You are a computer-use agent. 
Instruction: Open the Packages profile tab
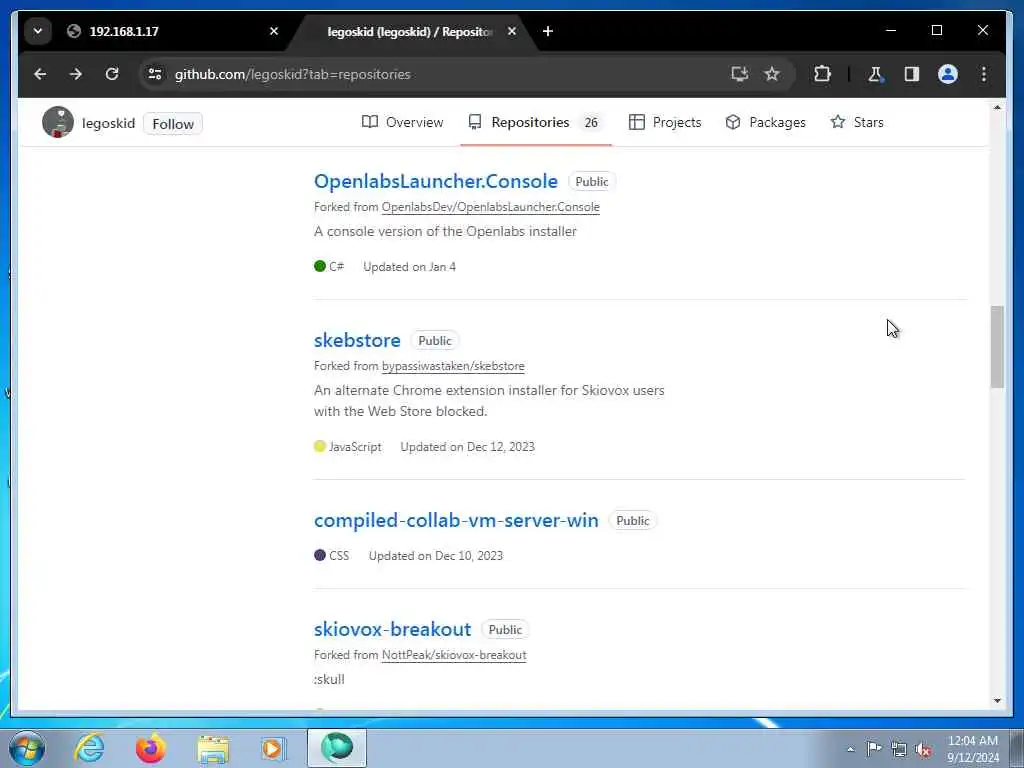point(765,122)
